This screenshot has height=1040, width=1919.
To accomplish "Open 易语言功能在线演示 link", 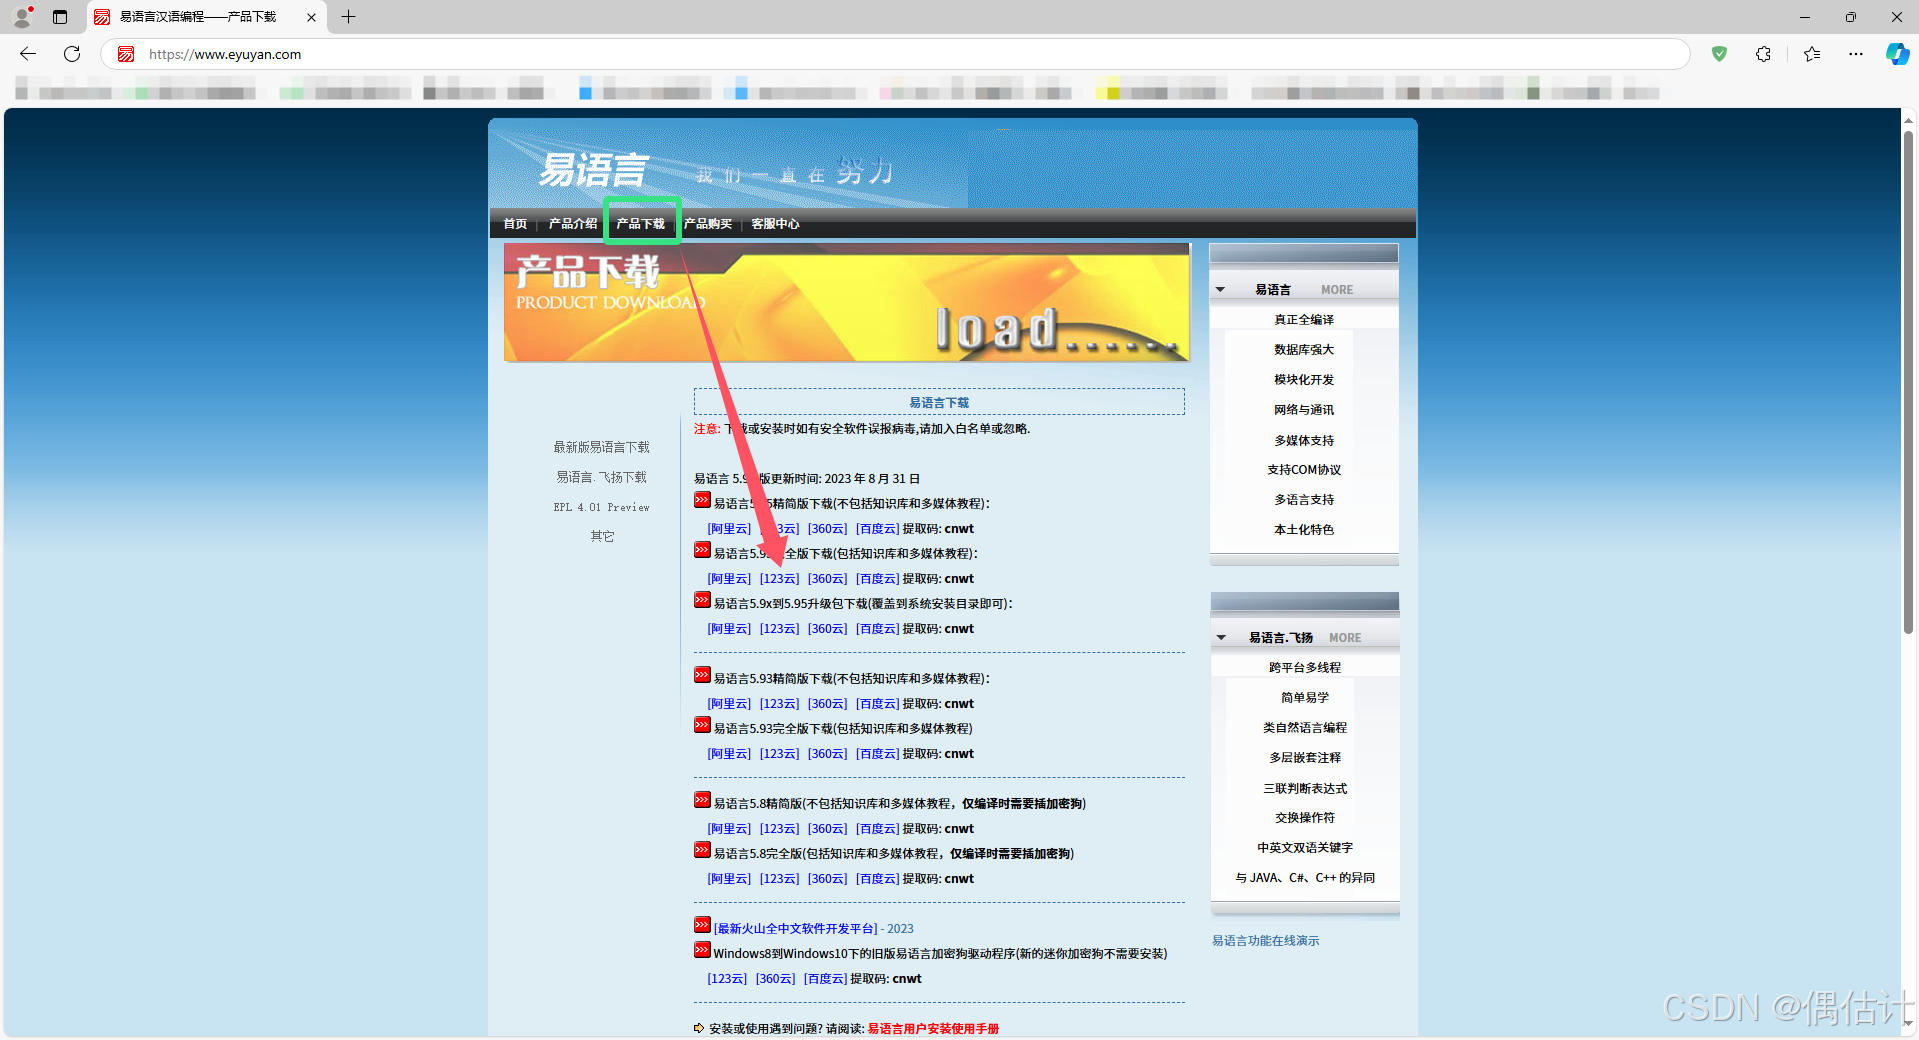I will (1266, 941).
